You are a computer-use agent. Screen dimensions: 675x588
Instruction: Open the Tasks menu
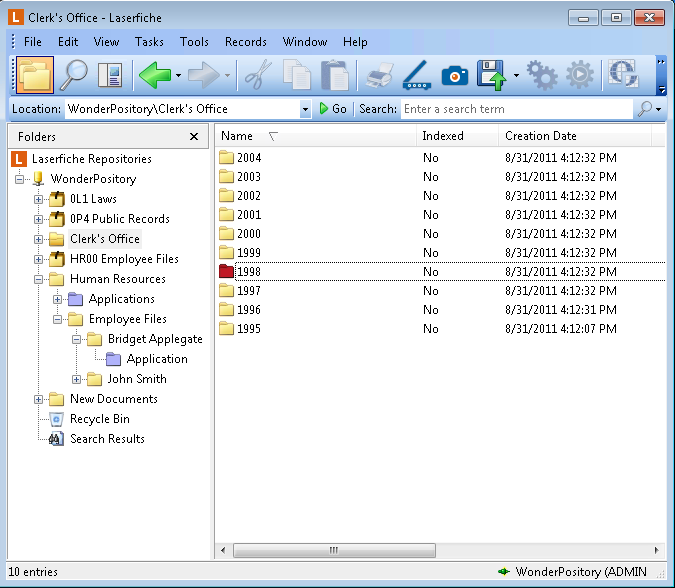coord(149,42)
